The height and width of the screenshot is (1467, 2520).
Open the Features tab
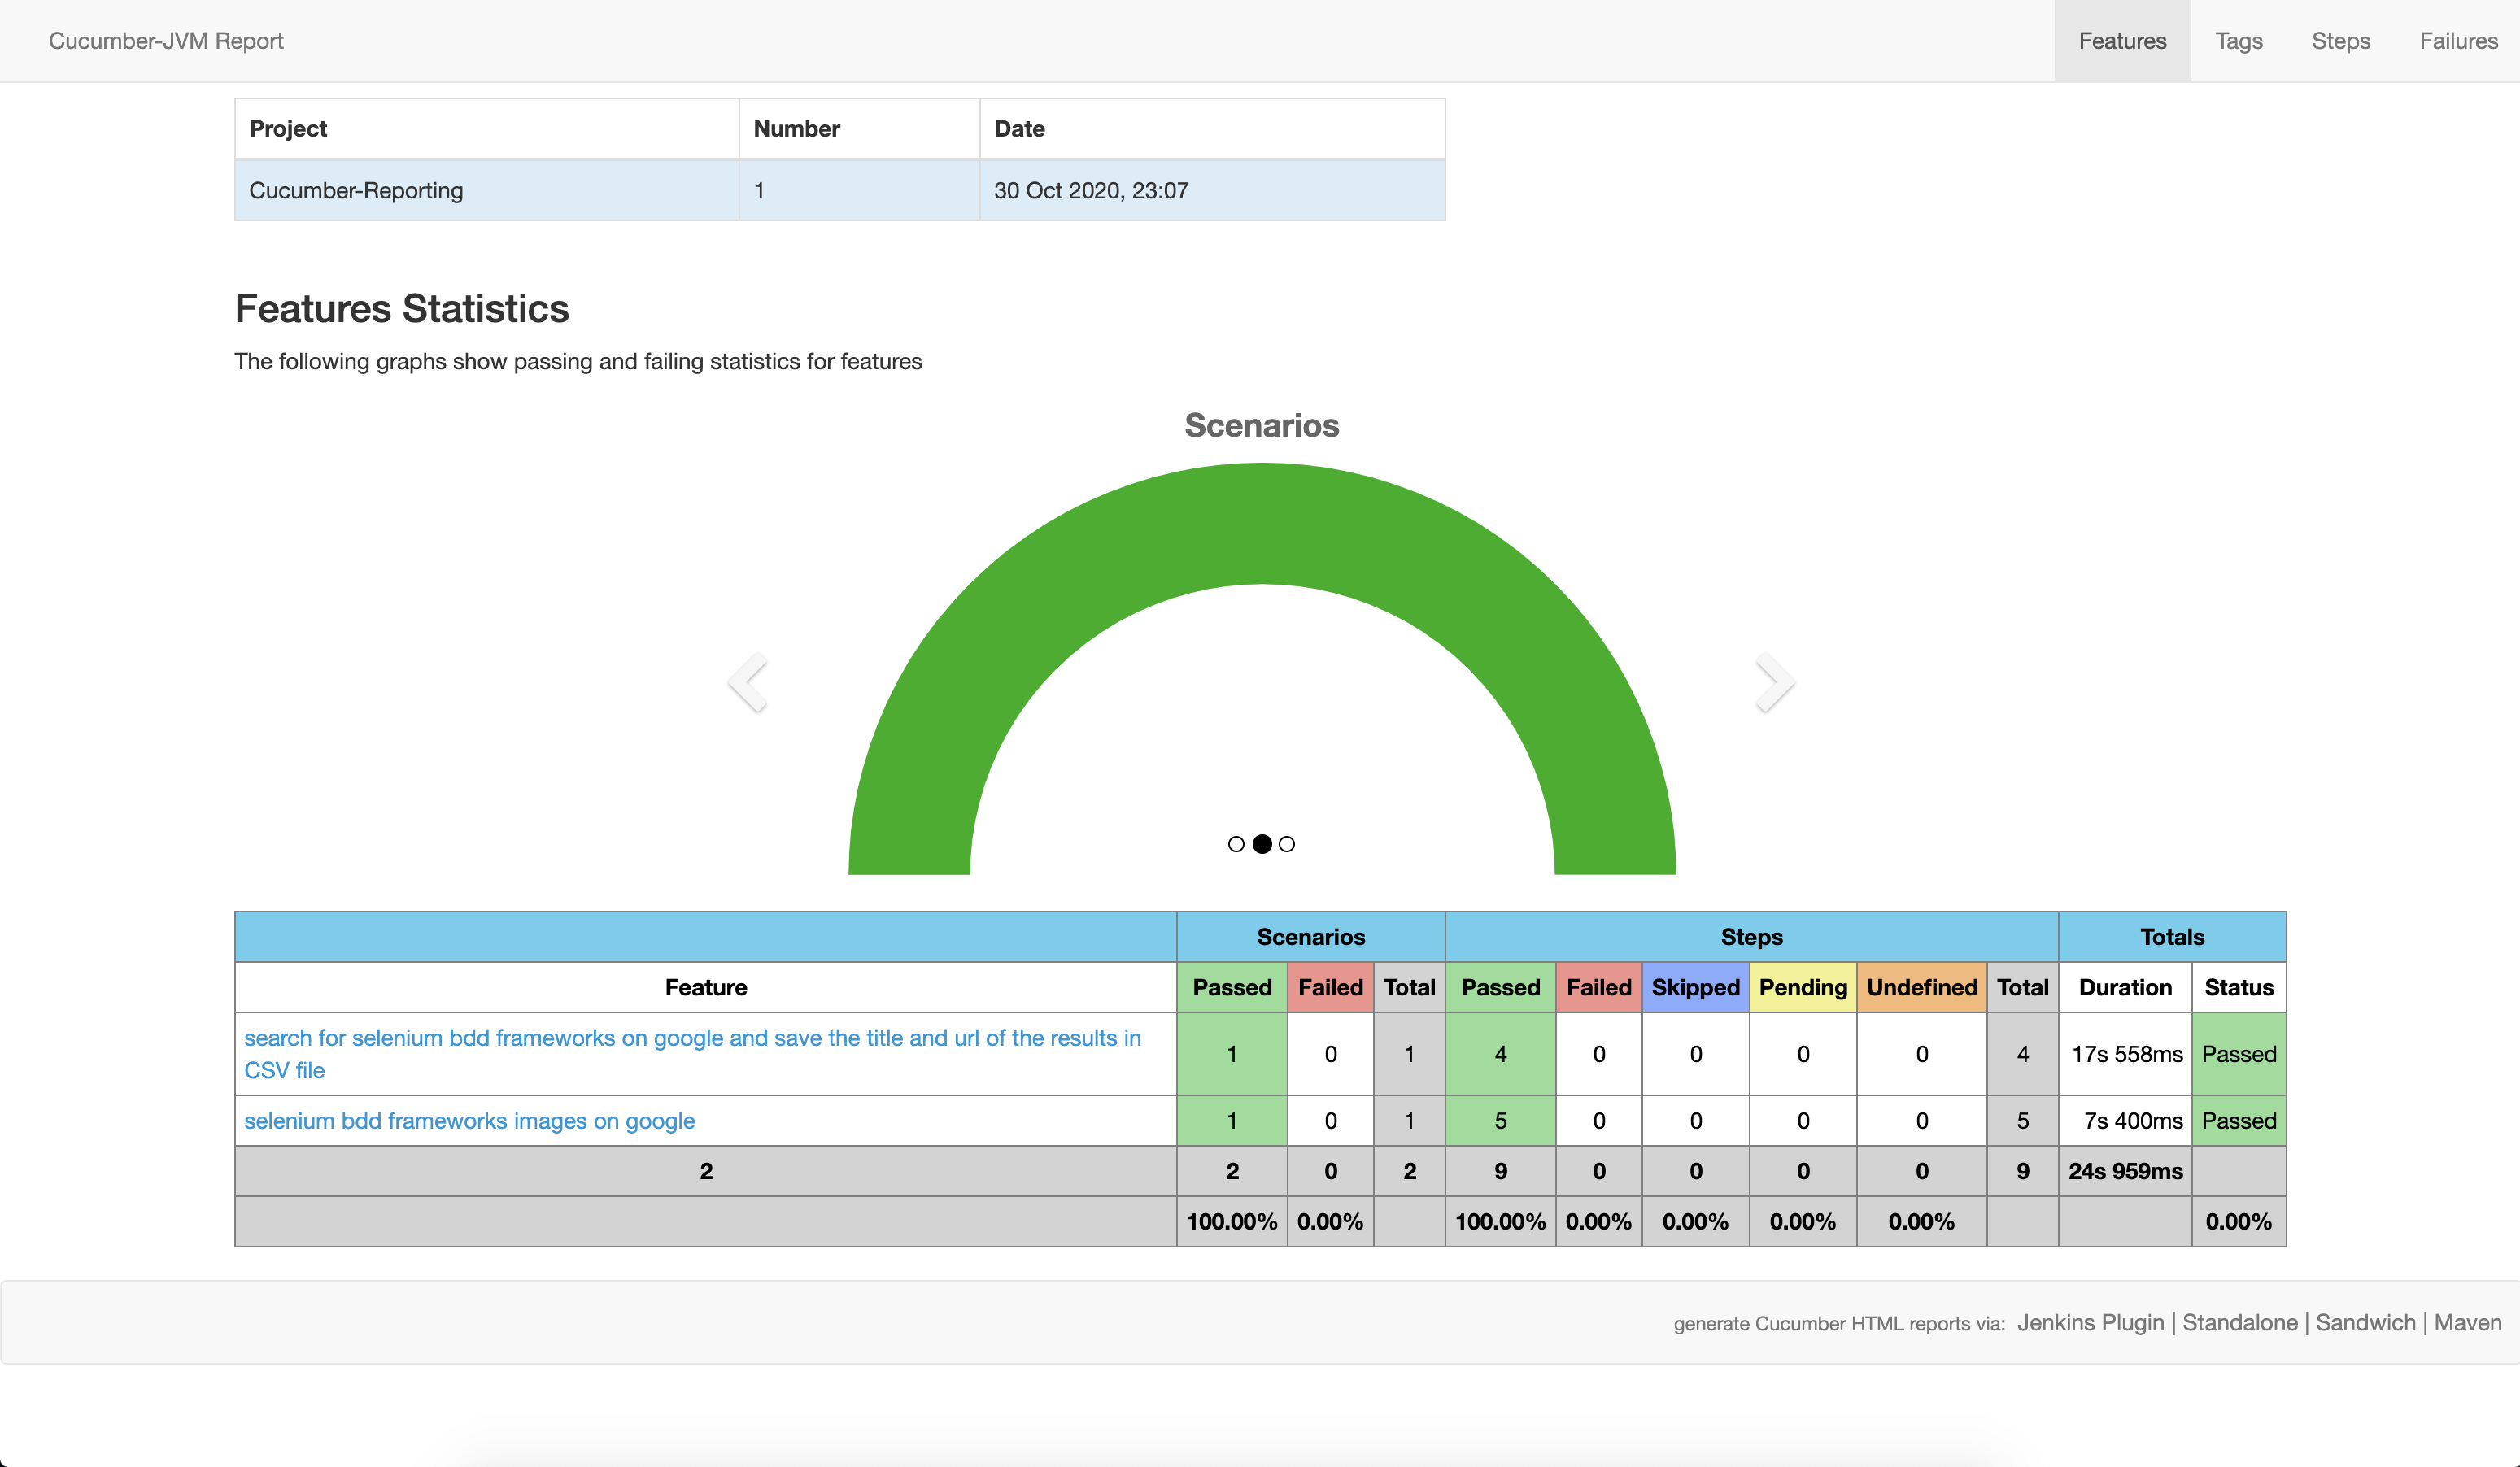coord(2122,41)
